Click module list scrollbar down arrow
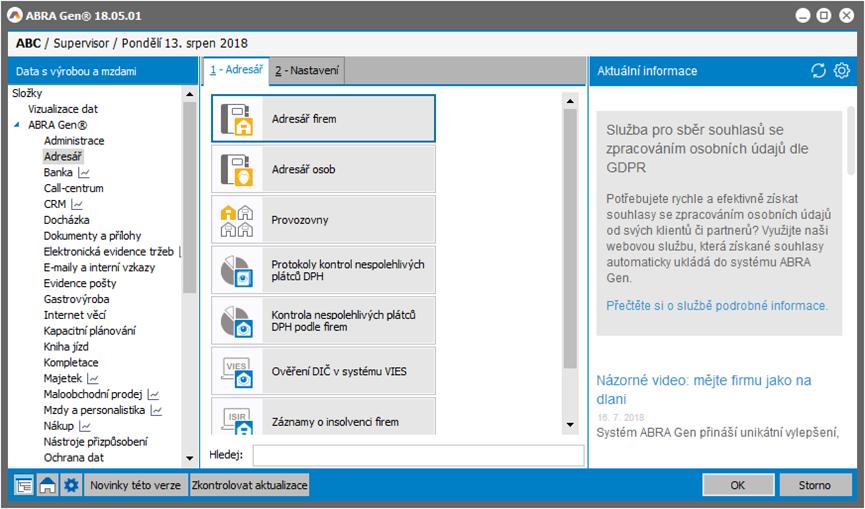865x509 pixels. coord(570,425)
